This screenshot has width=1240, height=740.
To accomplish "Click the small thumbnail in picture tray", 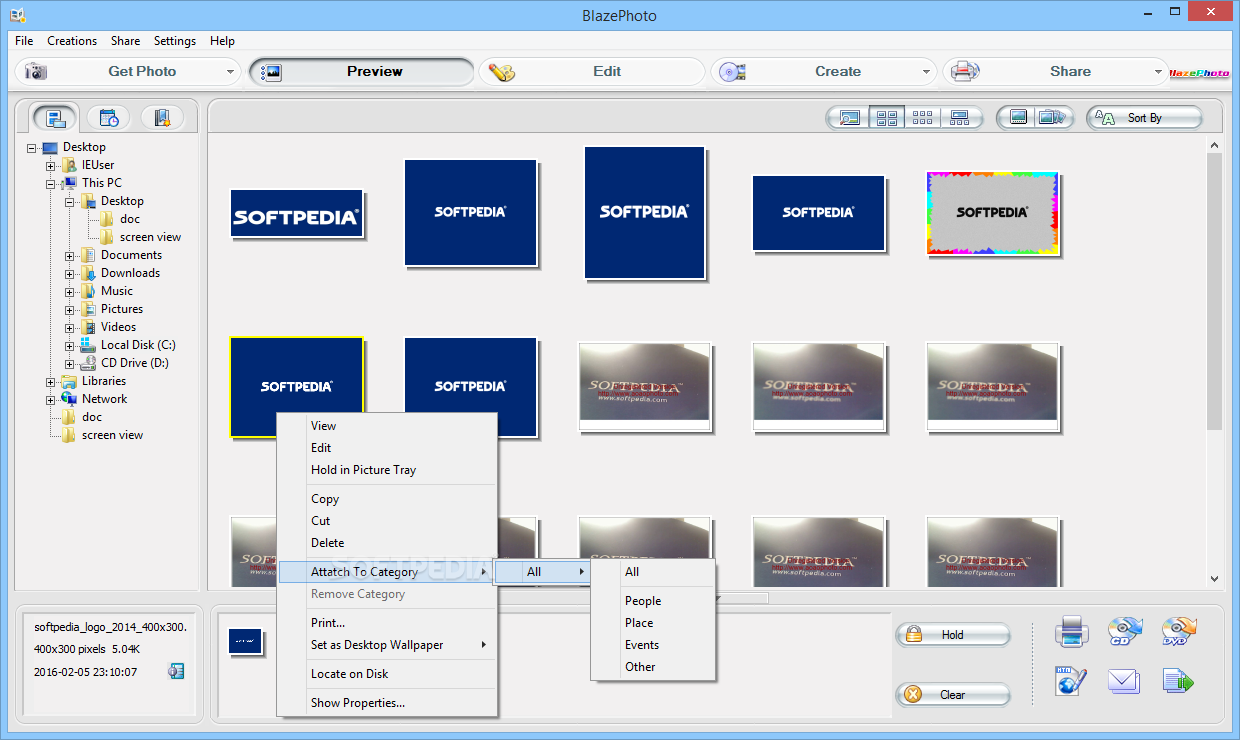I will (x=245, y=640).
